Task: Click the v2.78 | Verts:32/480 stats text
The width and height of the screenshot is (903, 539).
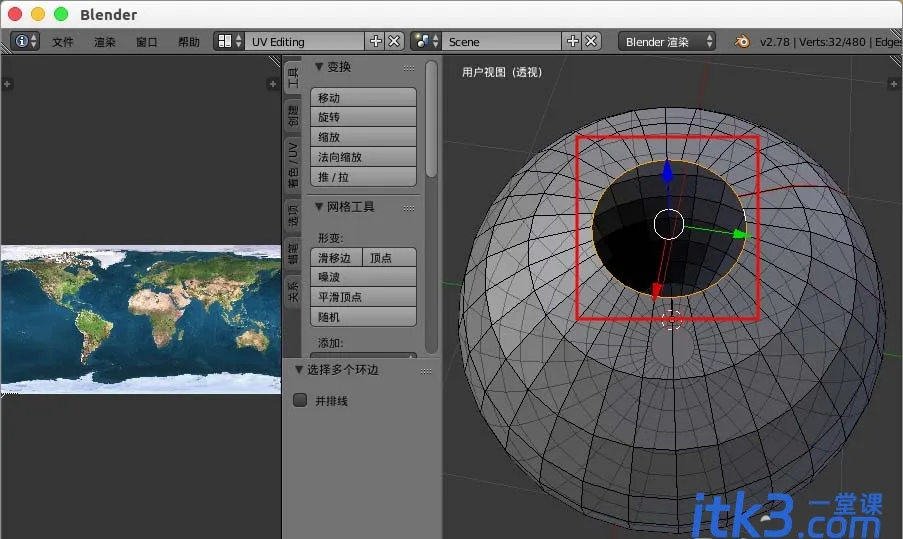Action: [815, 41]
